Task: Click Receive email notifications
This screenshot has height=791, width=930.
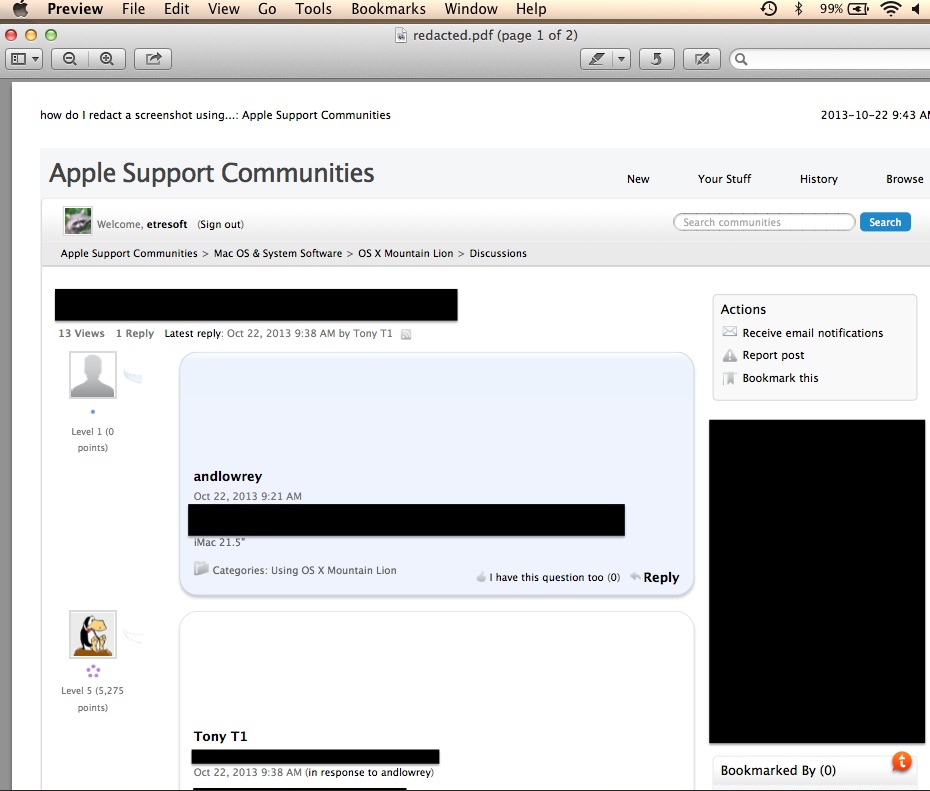Action: point(813,333)
